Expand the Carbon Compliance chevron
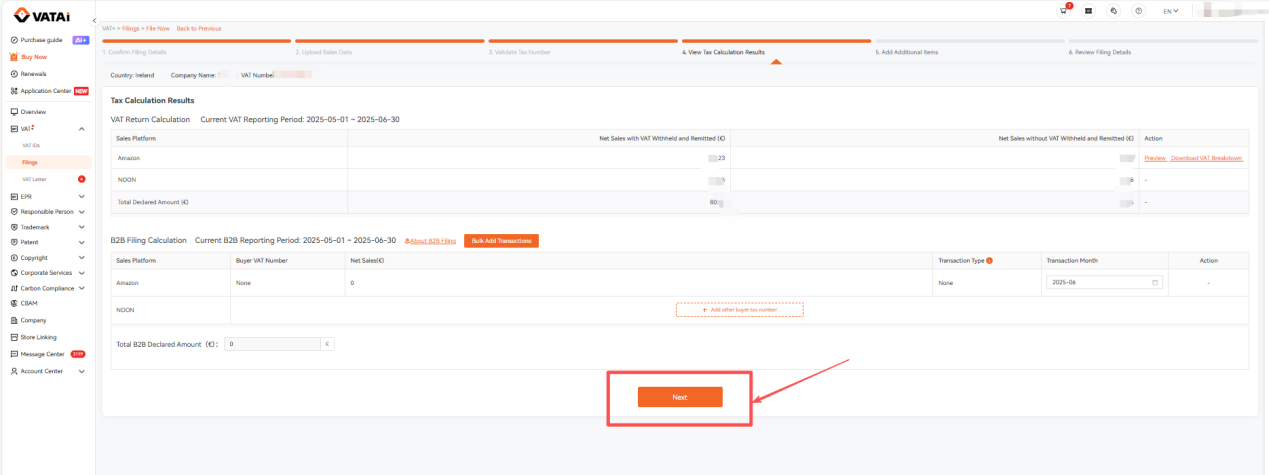This screenshot has width=1269, height=475. (82, 288)
